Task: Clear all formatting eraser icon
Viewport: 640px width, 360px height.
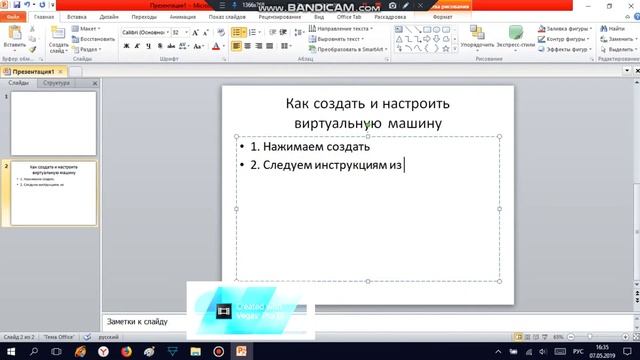Action: tap(221, 33)
